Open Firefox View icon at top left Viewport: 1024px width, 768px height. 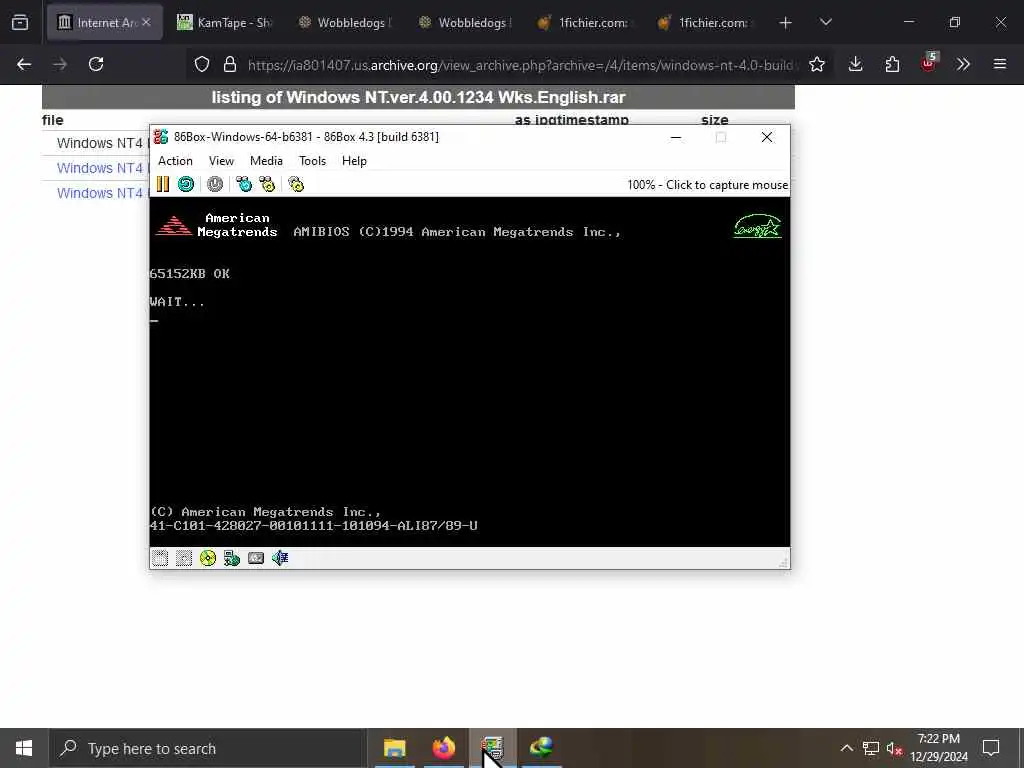pyautogui.click(x=20, y=23)
